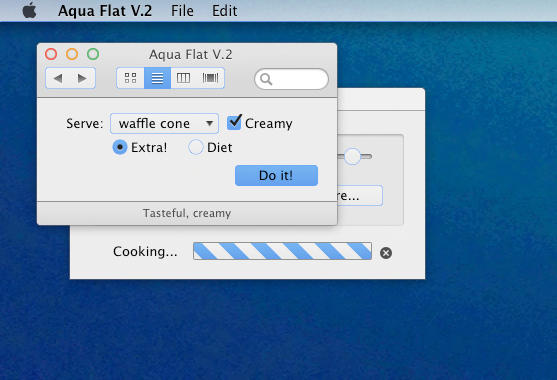
Task: Uncheck the Creamy checkbox
Action: 234,122
